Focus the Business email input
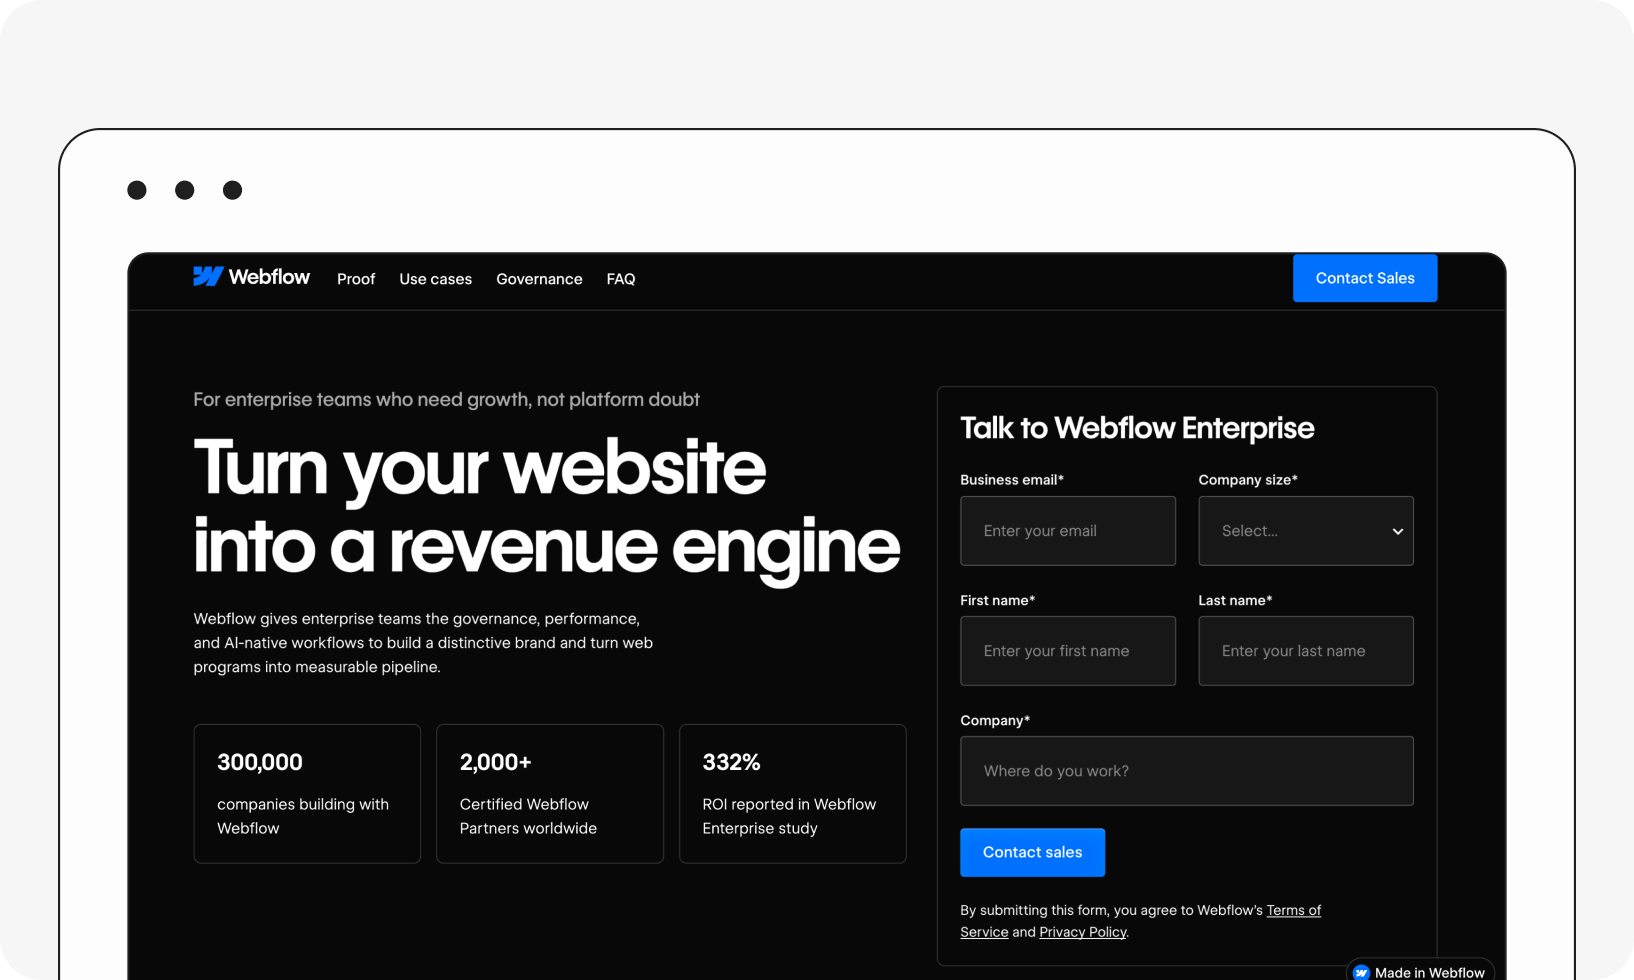Image resolution: width=1634 pixels, height=980 pixels. pyautogui.click(x=1068, y=531)
